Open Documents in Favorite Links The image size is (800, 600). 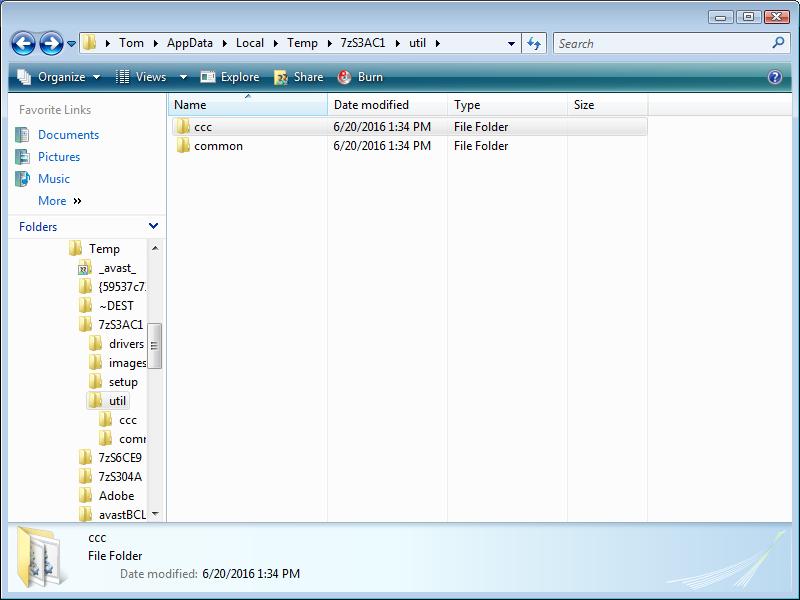pyautogui.click(x=68, y=135)
